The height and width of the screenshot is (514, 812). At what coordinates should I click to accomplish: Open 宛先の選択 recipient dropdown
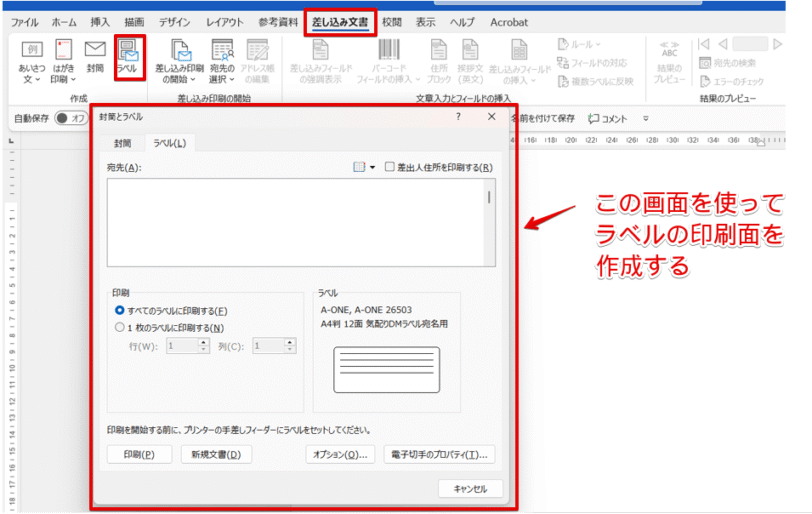(222, 62)
